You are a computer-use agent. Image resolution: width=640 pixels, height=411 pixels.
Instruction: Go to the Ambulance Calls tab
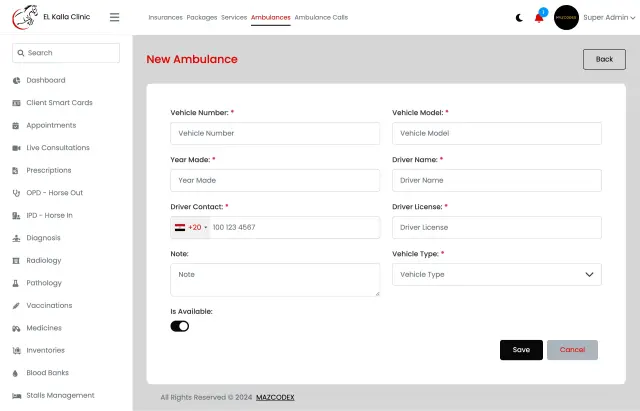(321, 18)
